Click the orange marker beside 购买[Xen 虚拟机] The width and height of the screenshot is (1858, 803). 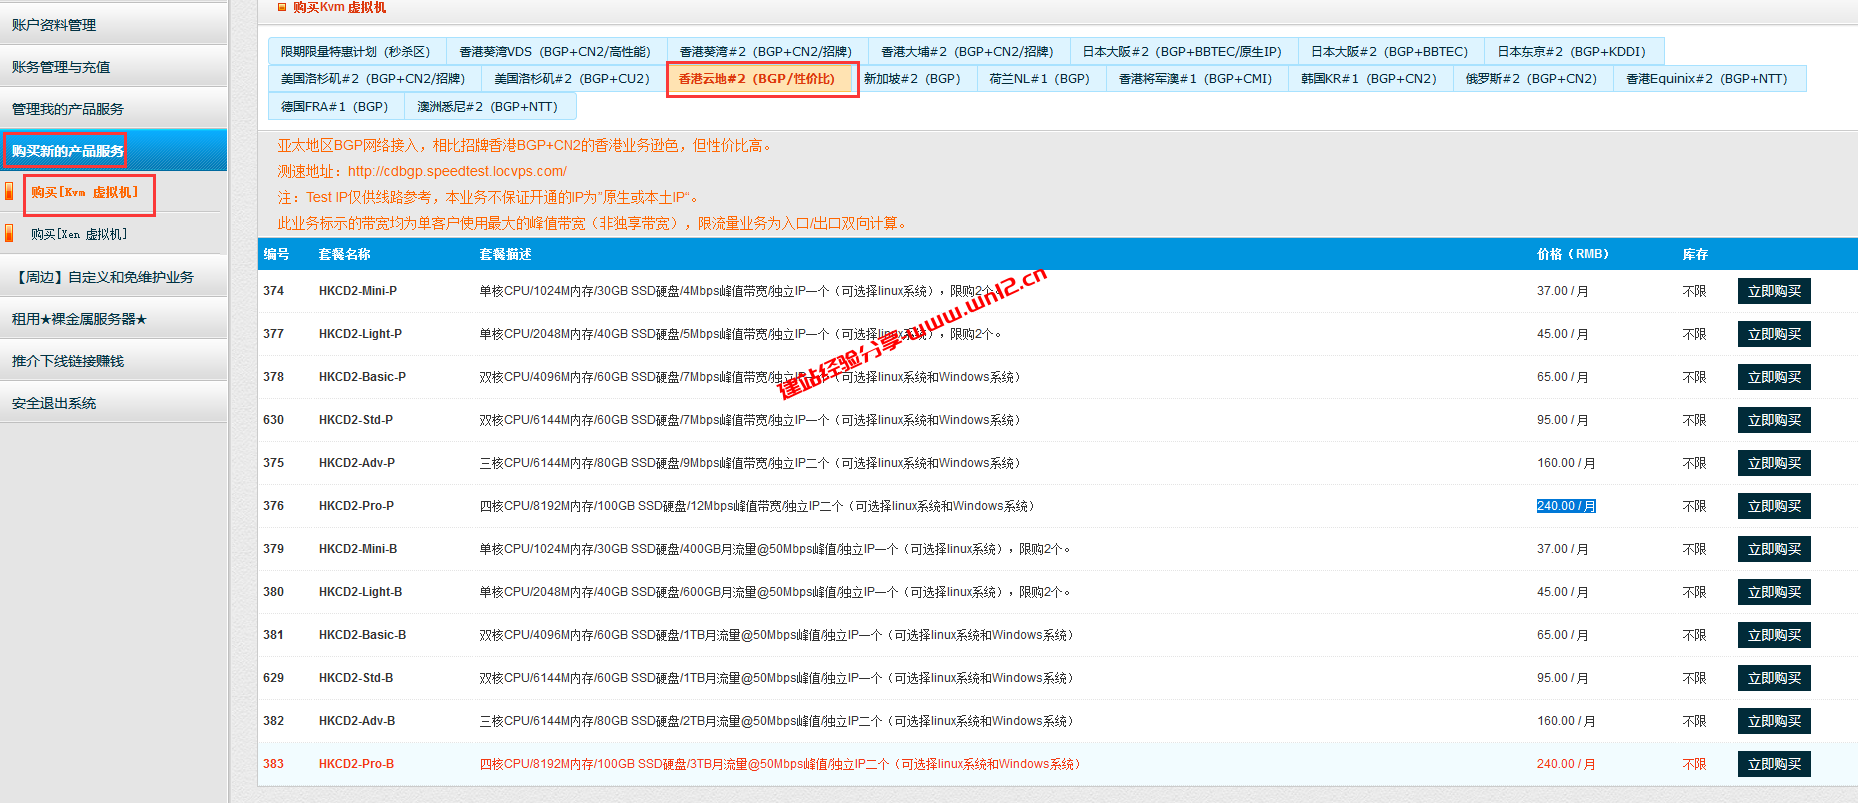(9, 234)
